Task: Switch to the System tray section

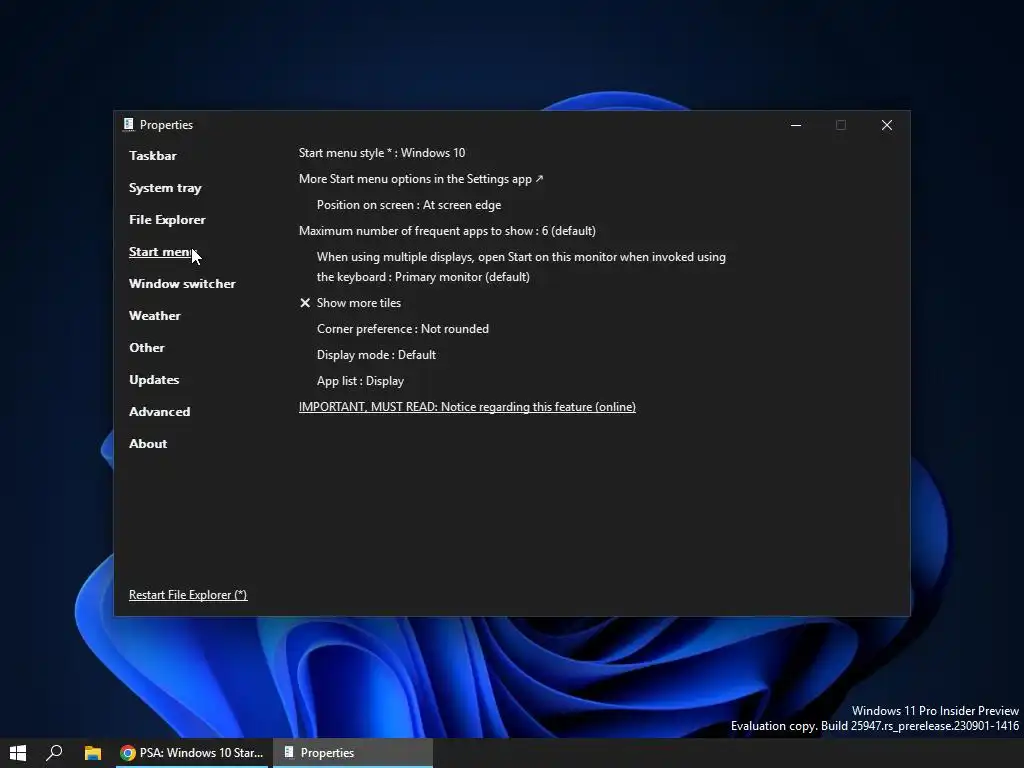Action: click(165, 187)
